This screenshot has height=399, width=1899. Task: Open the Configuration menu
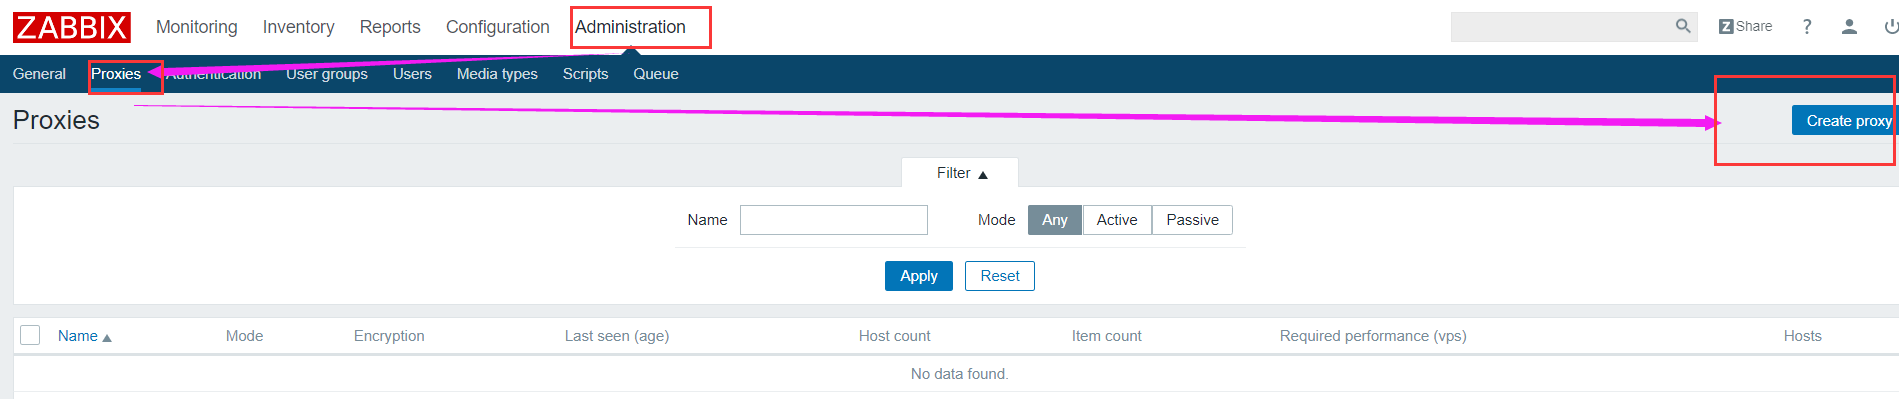pos(498,27)
